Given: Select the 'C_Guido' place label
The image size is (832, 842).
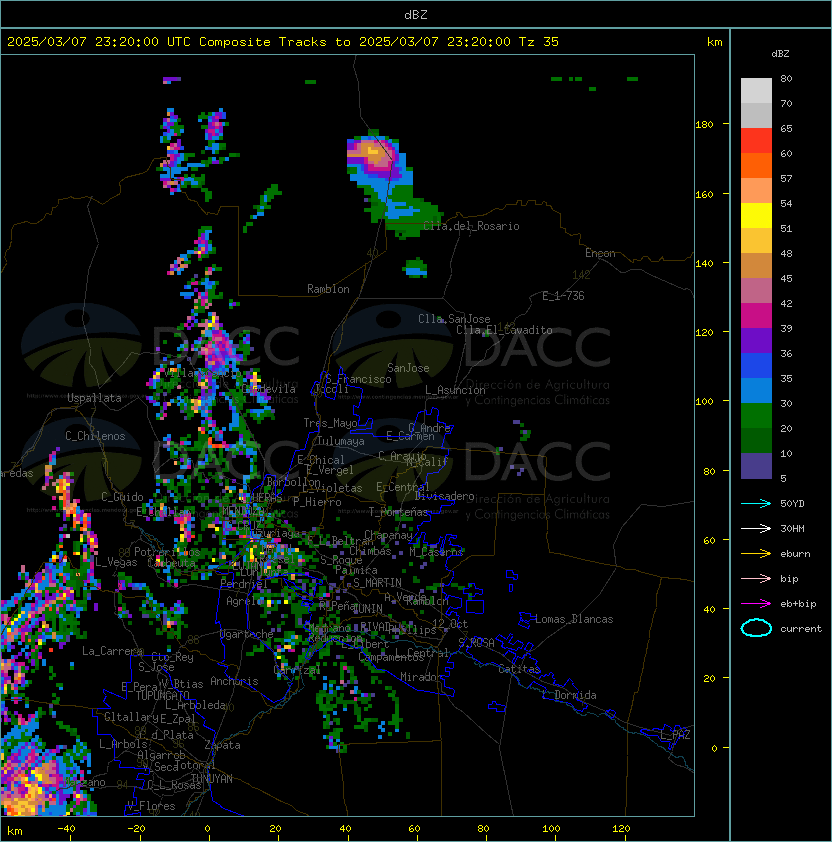Looking at the screenshot, I should [122, 497].
